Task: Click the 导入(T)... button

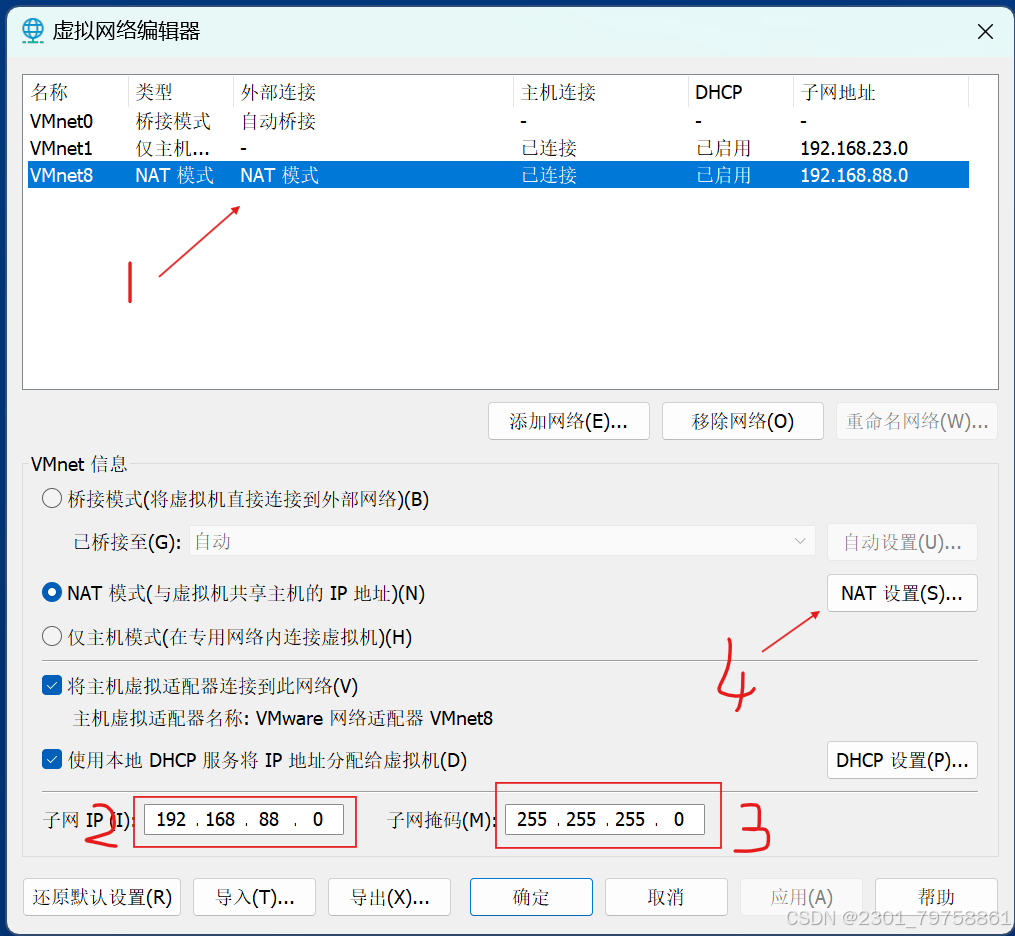Action: pos(254,897)
